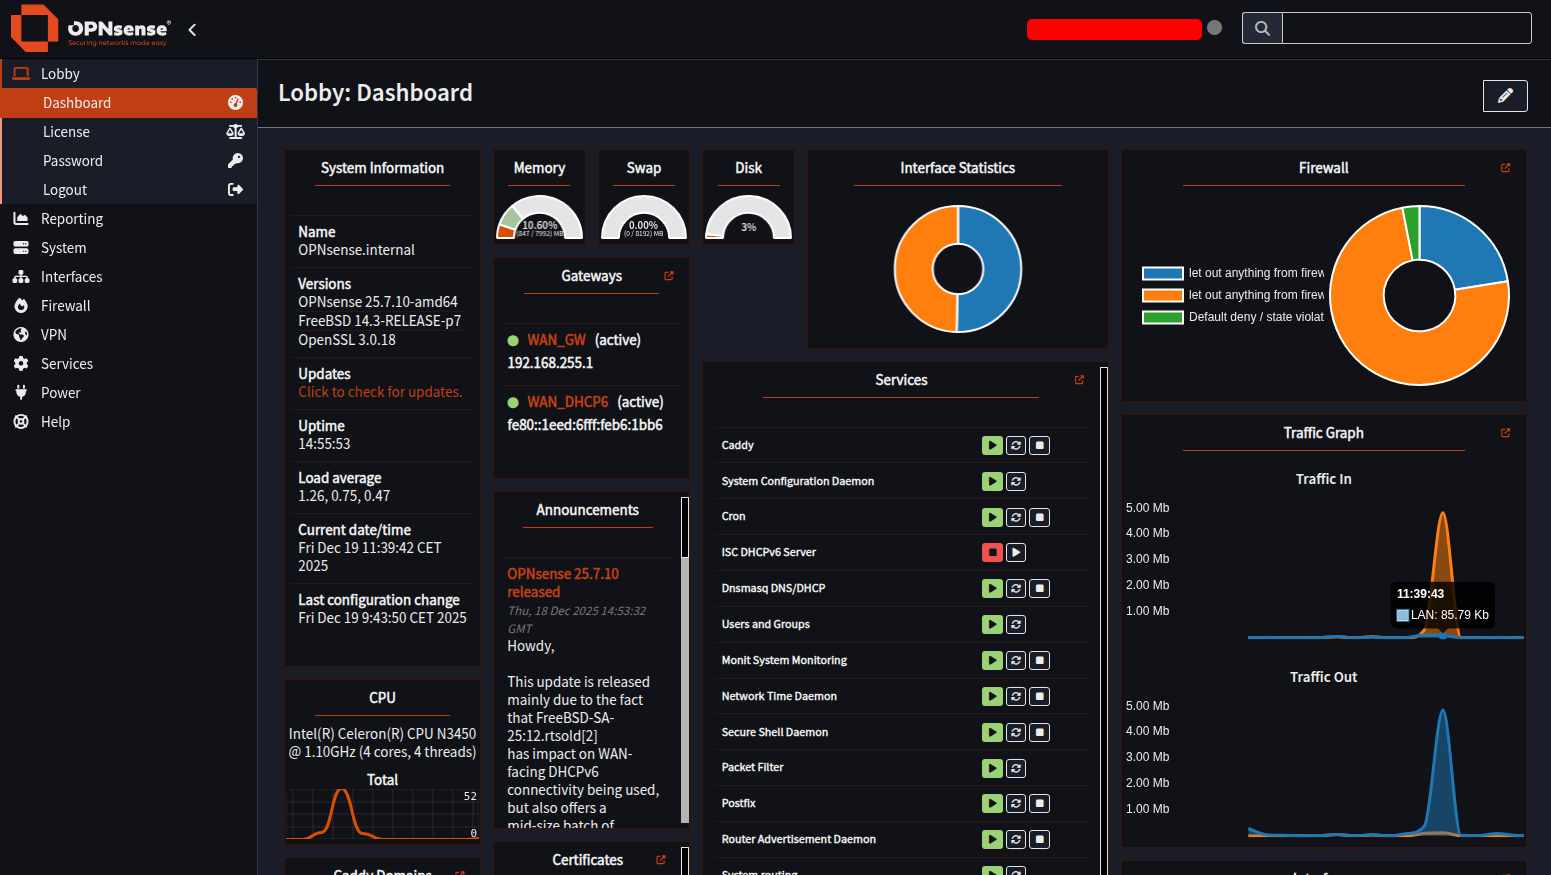Click the pencil edit dashboard button
Screen dimensions: 1551x875
pyautogui.click(x=1505, y=96)
